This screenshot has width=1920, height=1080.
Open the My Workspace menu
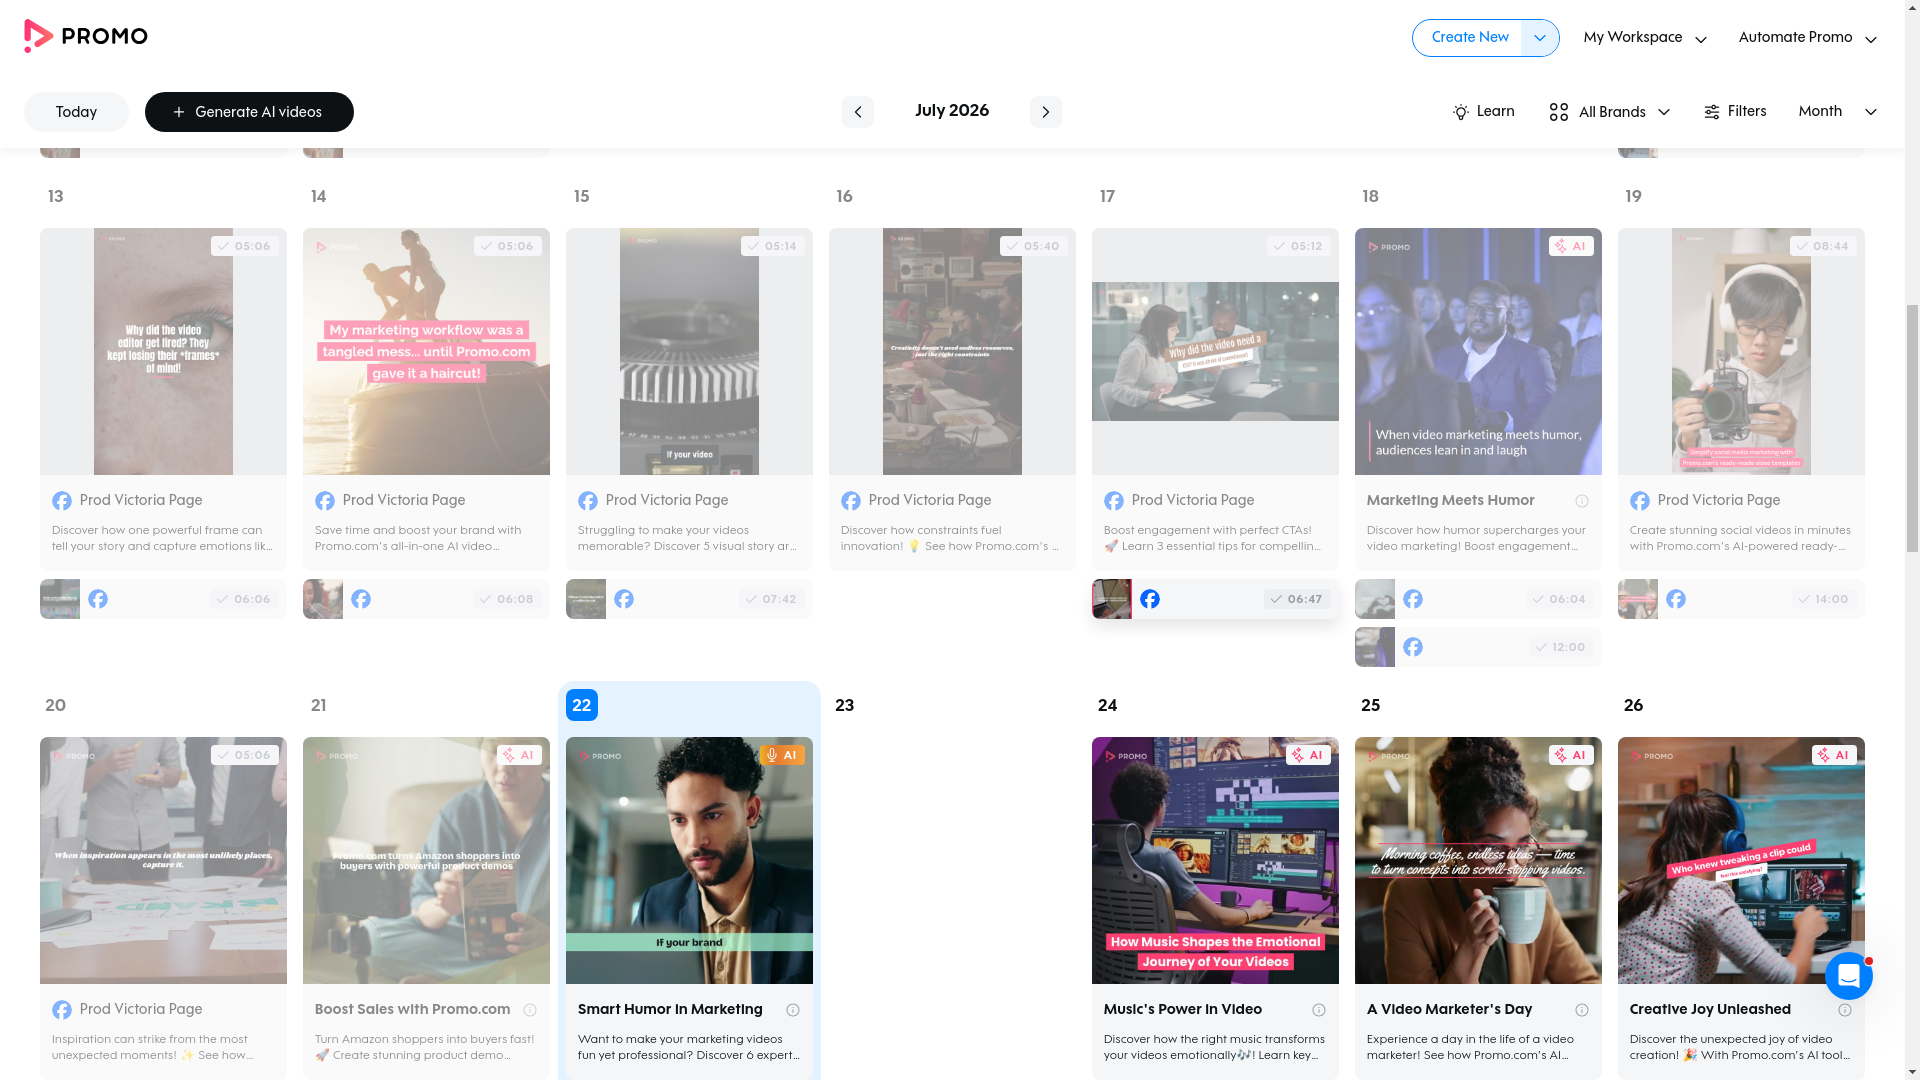tap(1644, 38)
